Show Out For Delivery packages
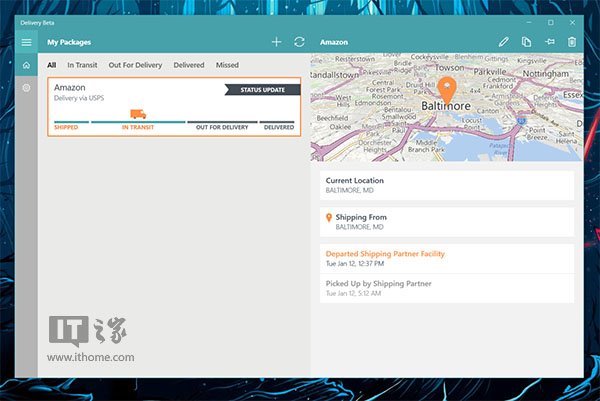600x401 pixels. (135, 65)
